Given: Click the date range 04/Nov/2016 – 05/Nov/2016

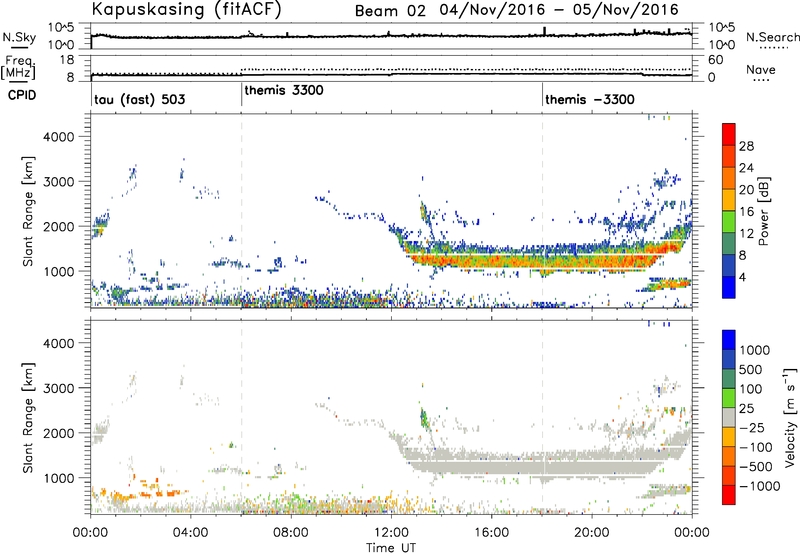Looking at the screenshot, I should (559, 10).
